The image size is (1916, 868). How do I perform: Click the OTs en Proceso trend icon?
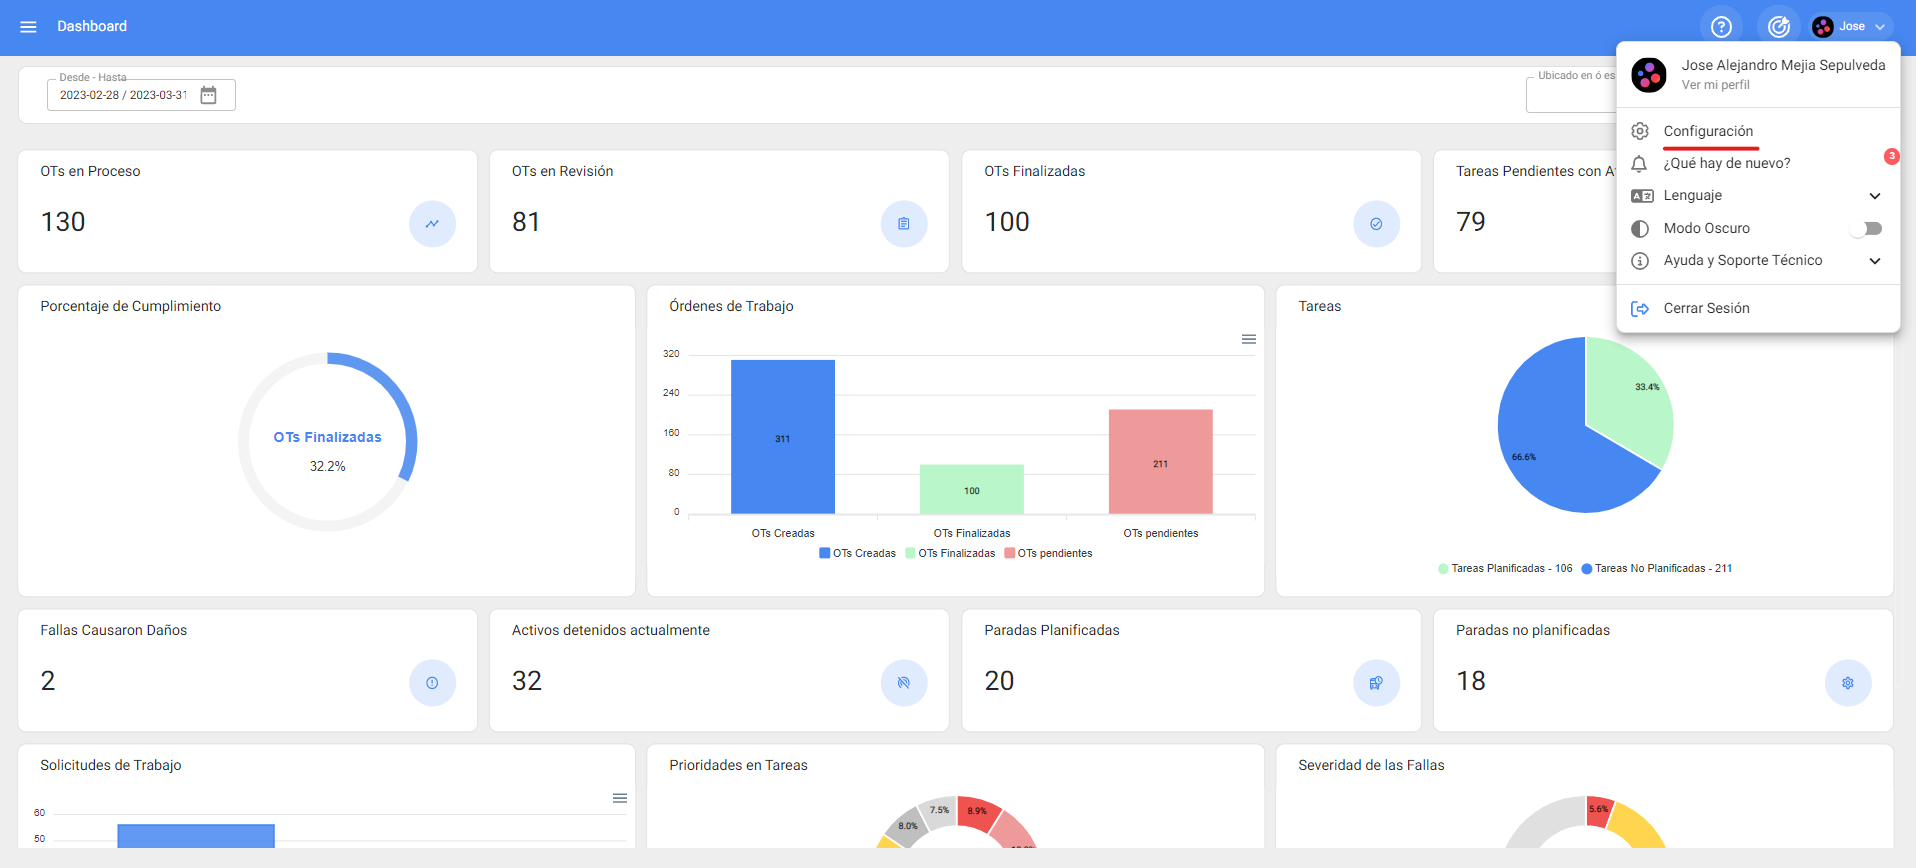pos(432,224)
